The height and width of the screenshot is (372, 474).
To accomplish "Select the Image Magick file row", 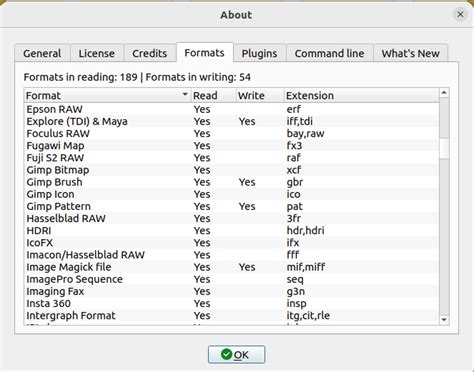I will 232,267.
